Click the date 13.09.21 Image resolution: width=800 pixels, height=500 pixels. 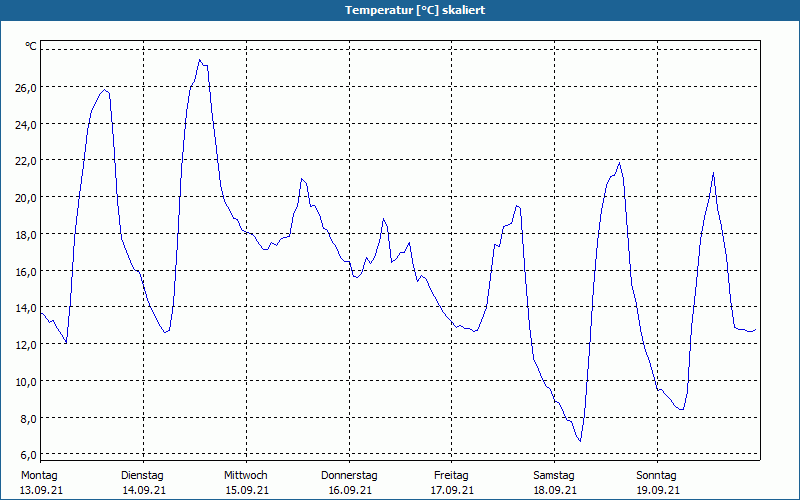point(41,490)
